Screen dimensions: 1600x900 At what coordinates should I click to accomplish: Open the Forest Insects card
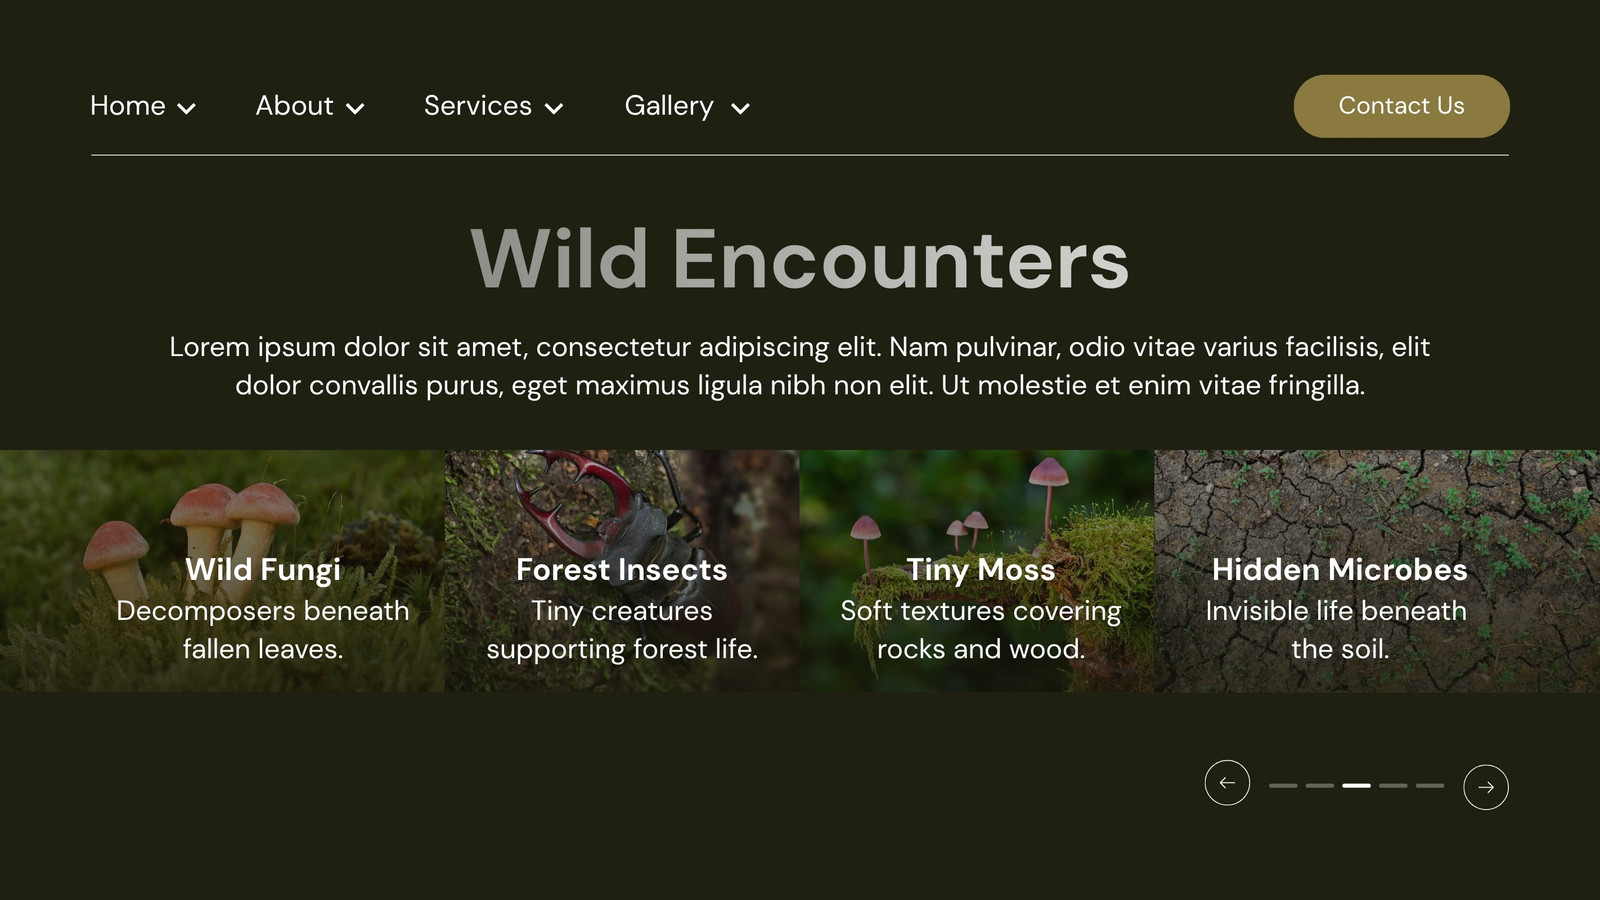point(622,571)
